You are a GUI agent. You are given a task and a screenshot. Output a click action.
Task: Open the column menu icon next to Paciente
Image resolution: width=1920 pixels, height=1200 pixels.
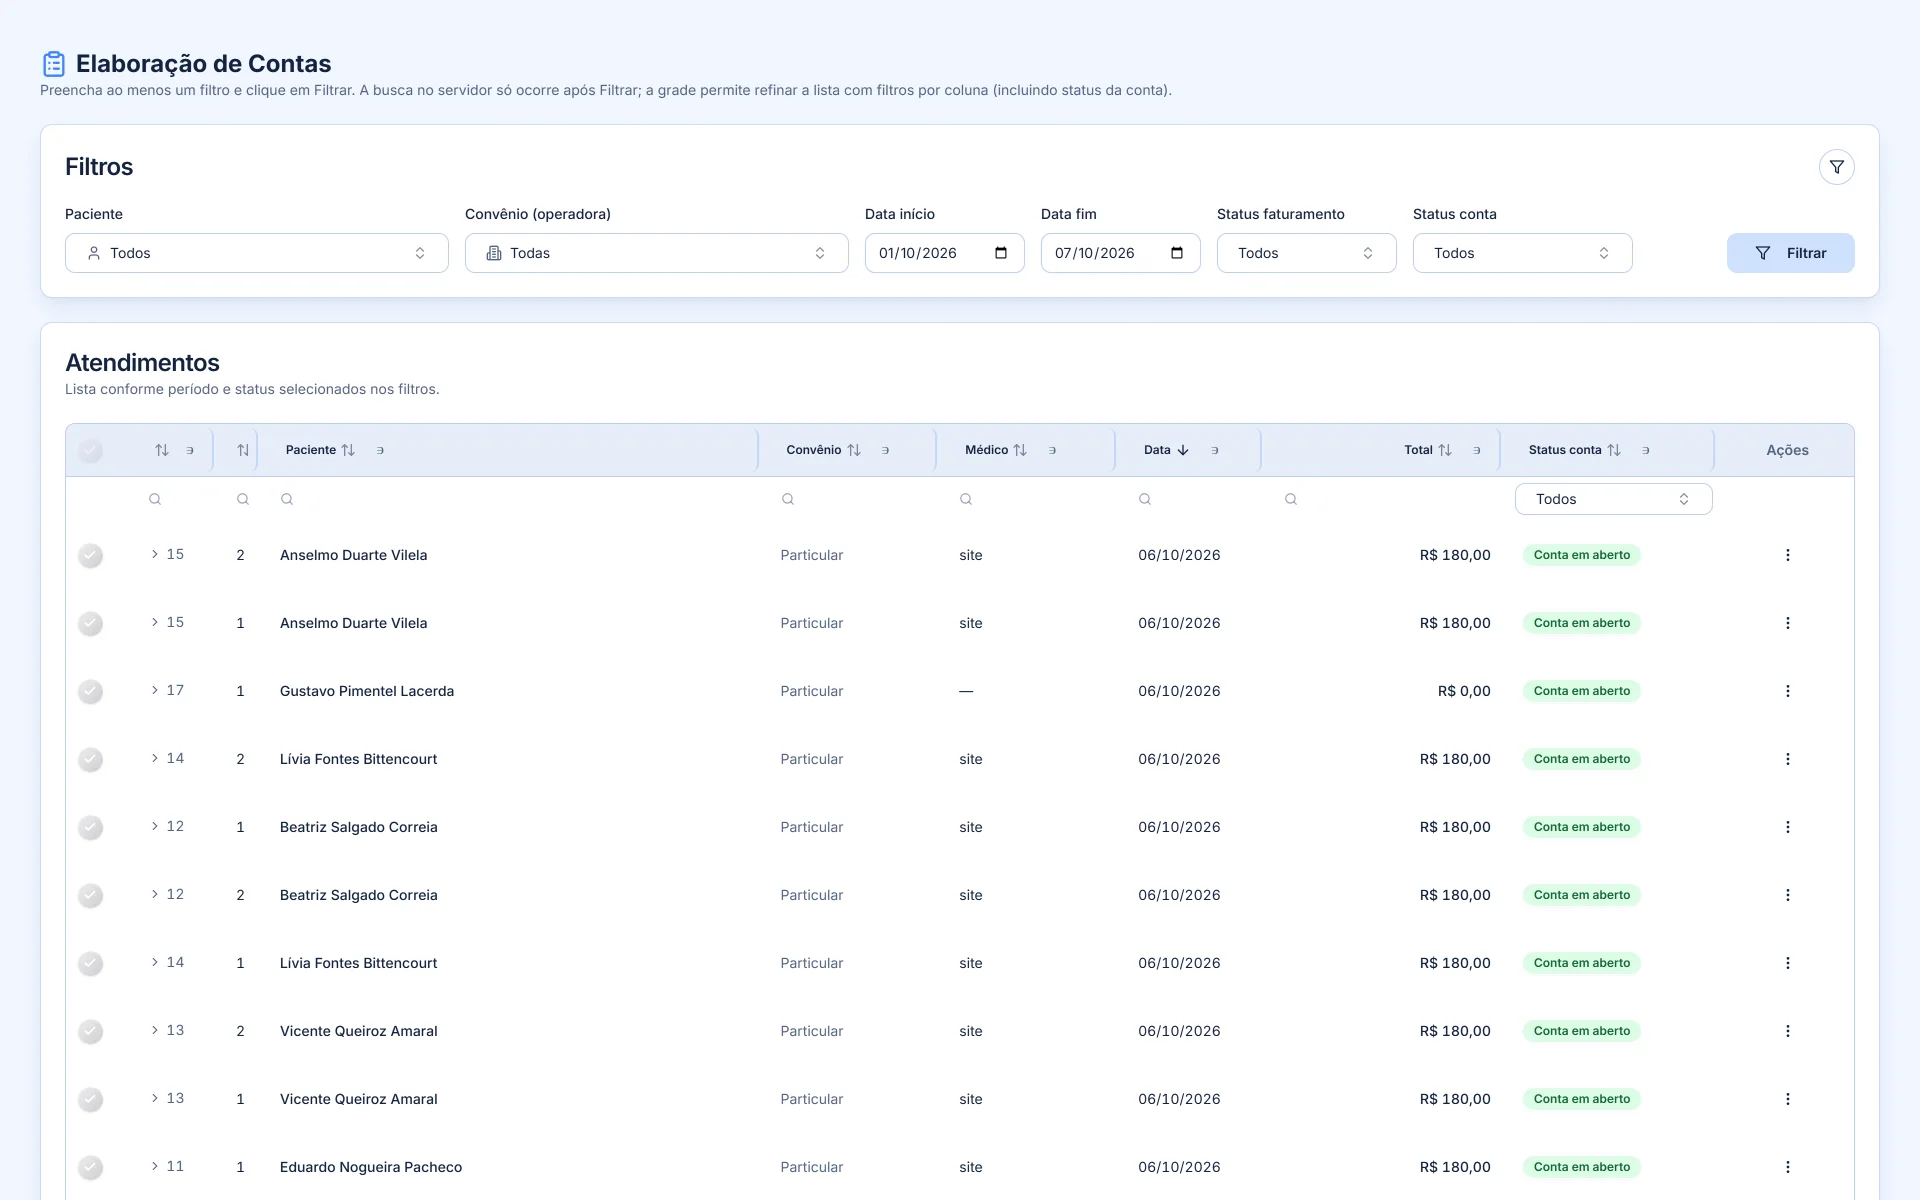point(380,450)
